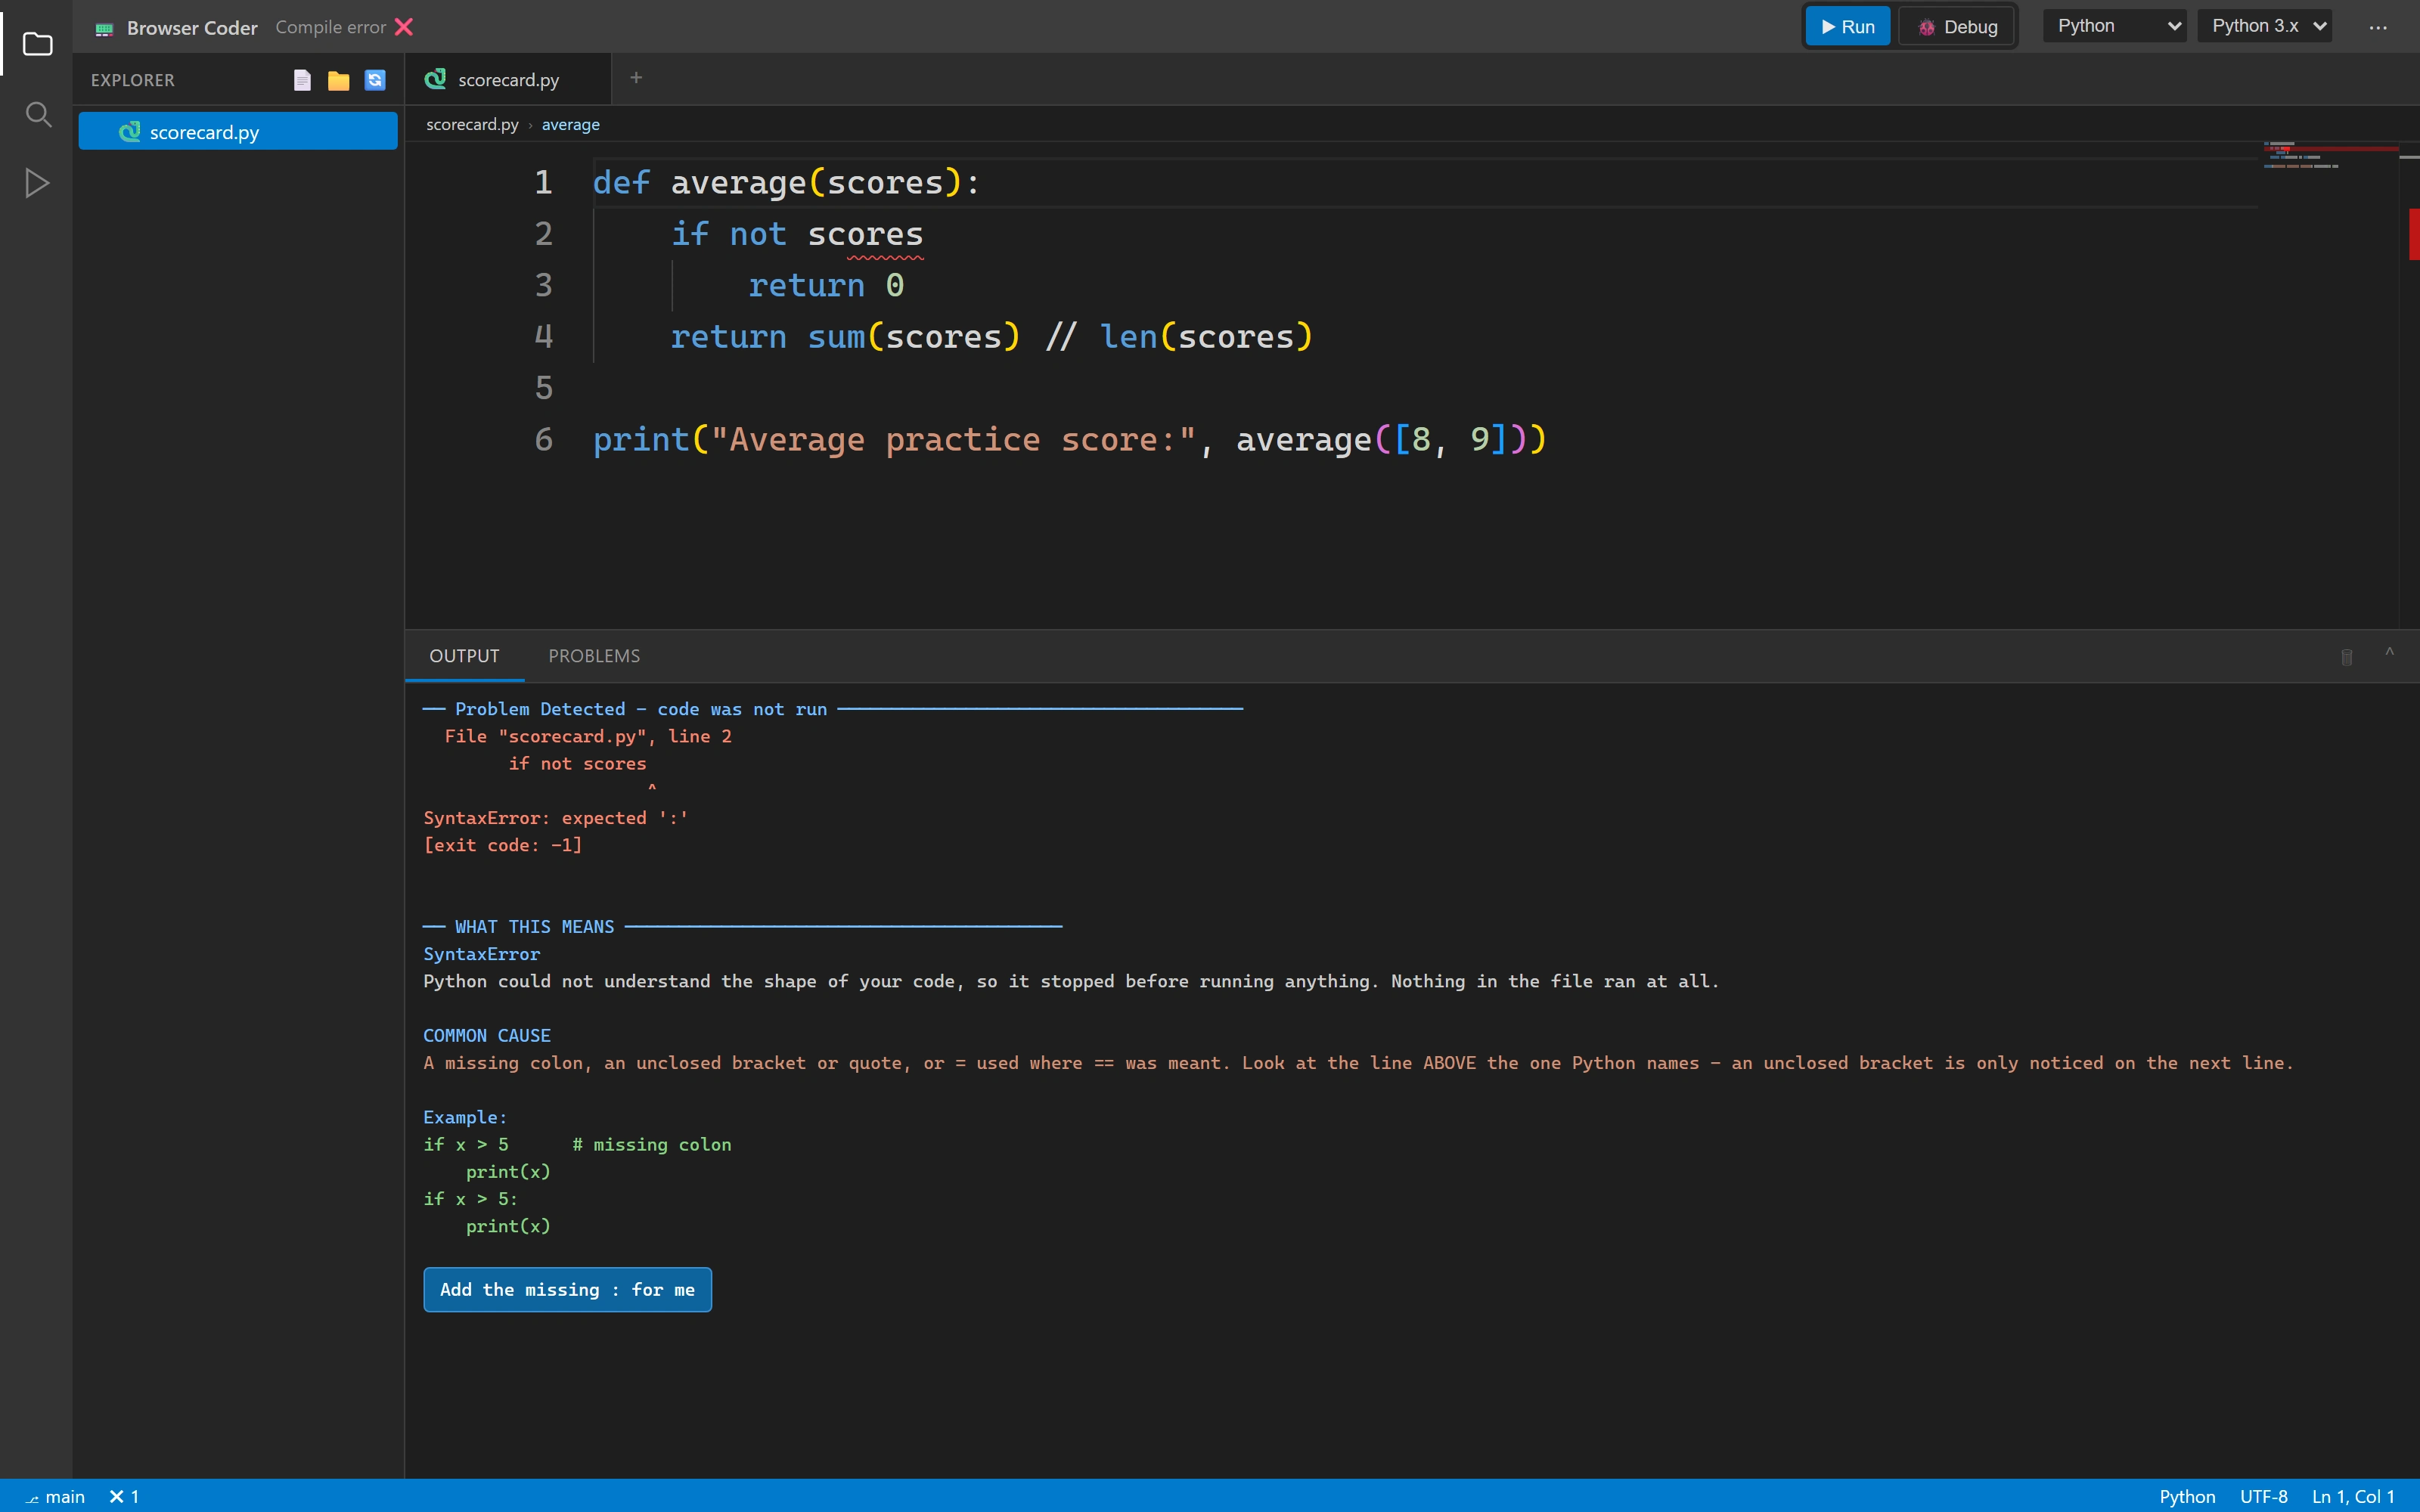The height and width of the screenshot is (1512, 2420).
Task: Select the scorecard.py editor tab
Action: (x=507, y=79)
